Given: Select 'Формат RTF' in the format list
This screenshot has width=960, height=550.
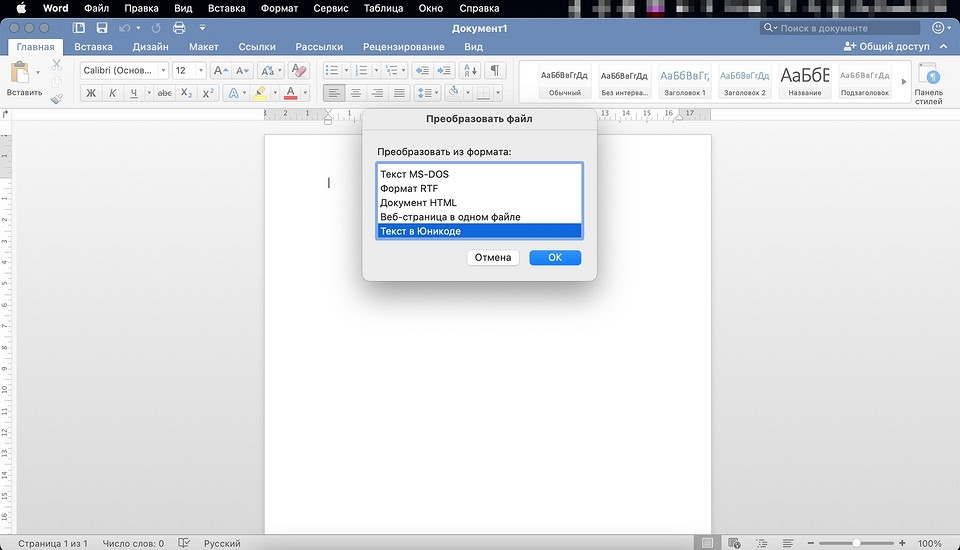Looking at the screenshot, I should click(408, 188).
